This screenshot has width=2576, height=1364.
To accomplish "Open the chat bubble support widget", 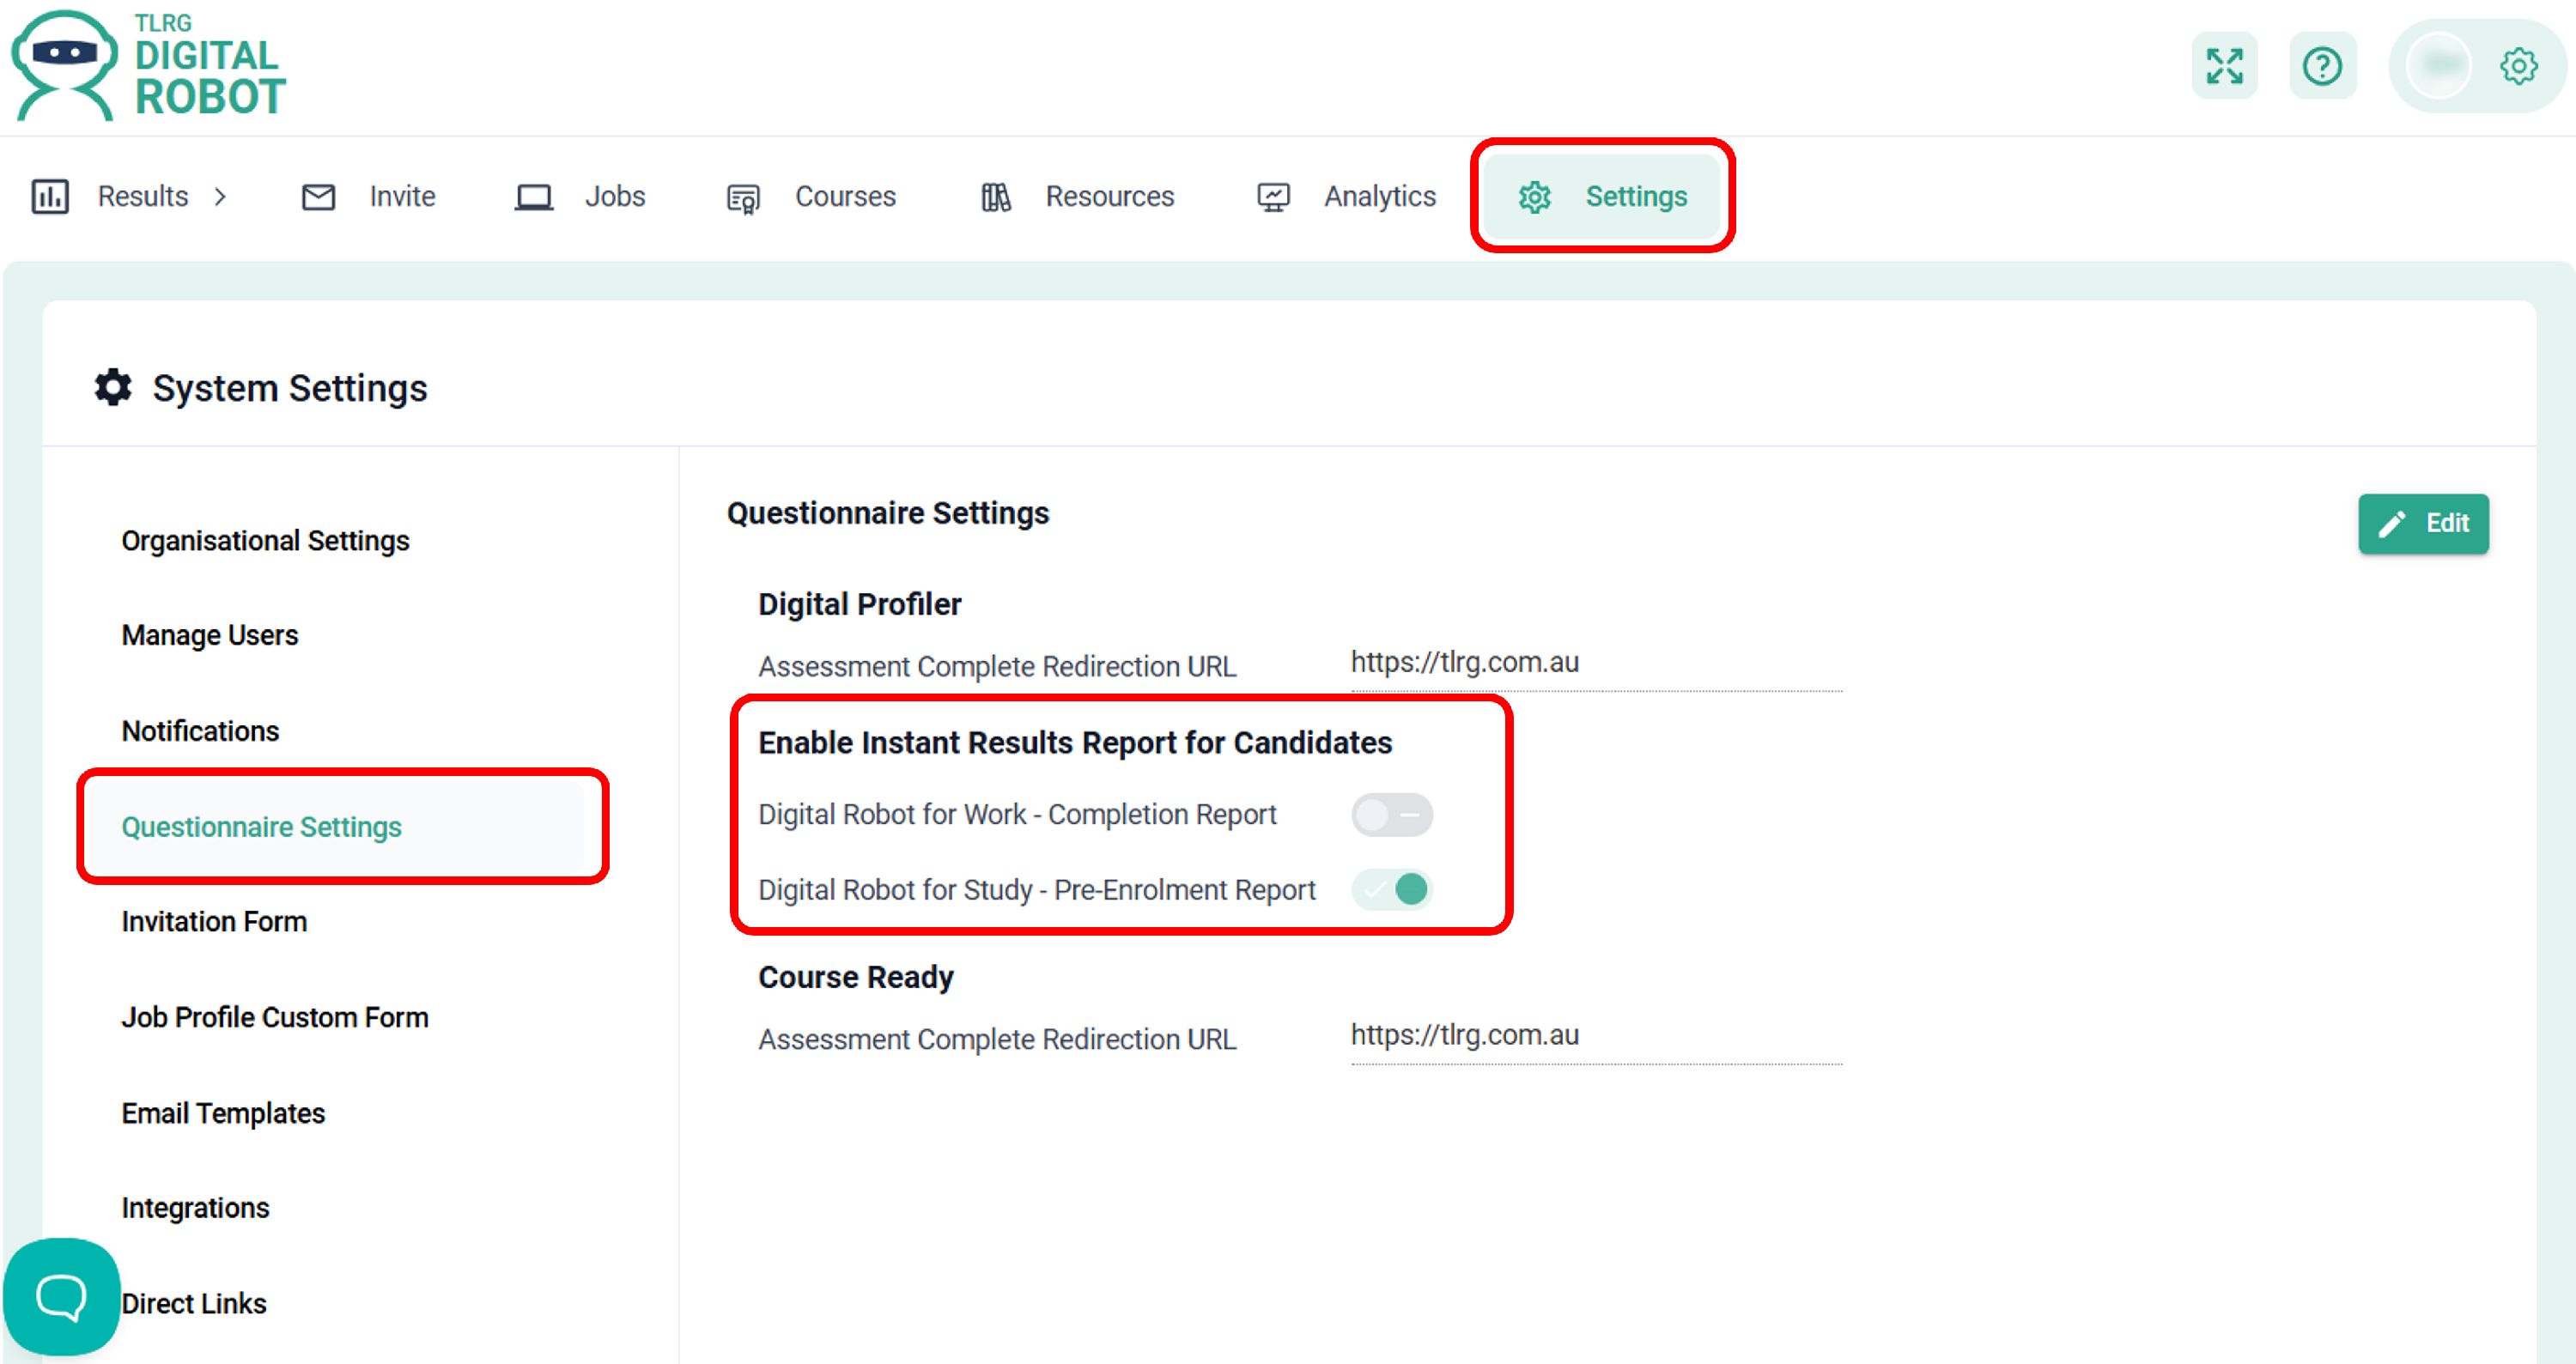I will point(61,1297).
